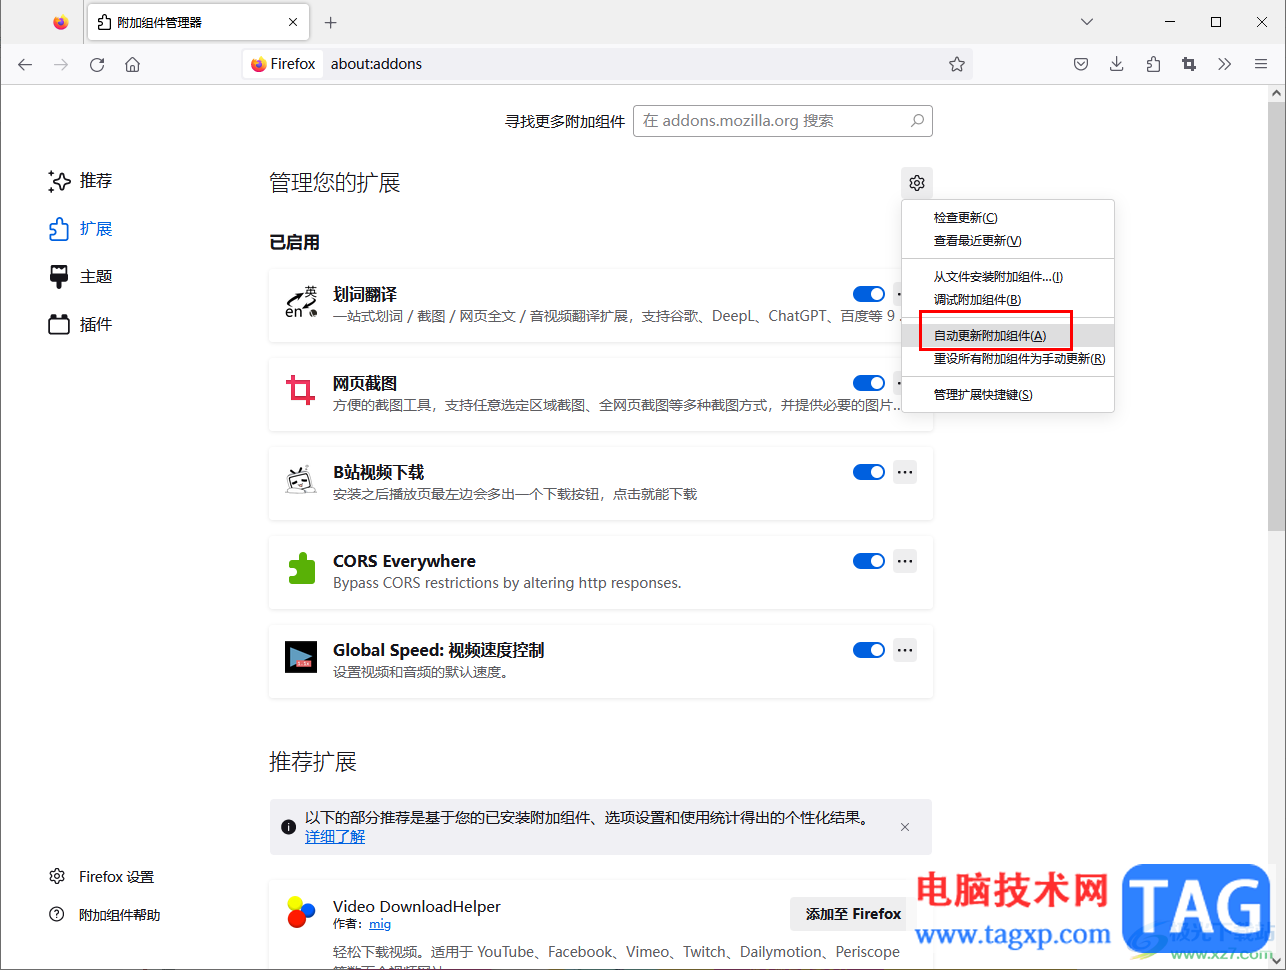1286x970 pixels.
Task: Open 管理扩展快捷键 menu entry
Action: pos(1008,395)
